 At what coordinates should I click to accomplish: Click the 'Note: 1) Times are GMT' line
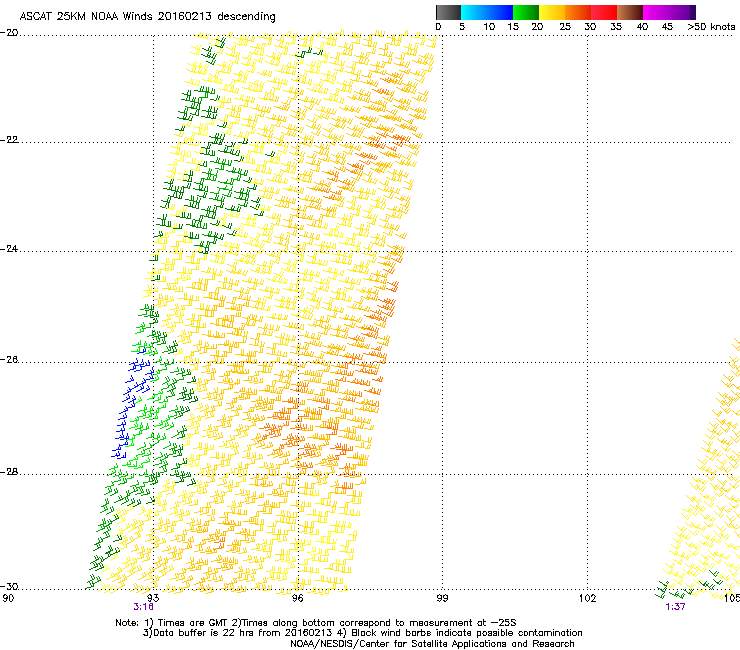316,623
